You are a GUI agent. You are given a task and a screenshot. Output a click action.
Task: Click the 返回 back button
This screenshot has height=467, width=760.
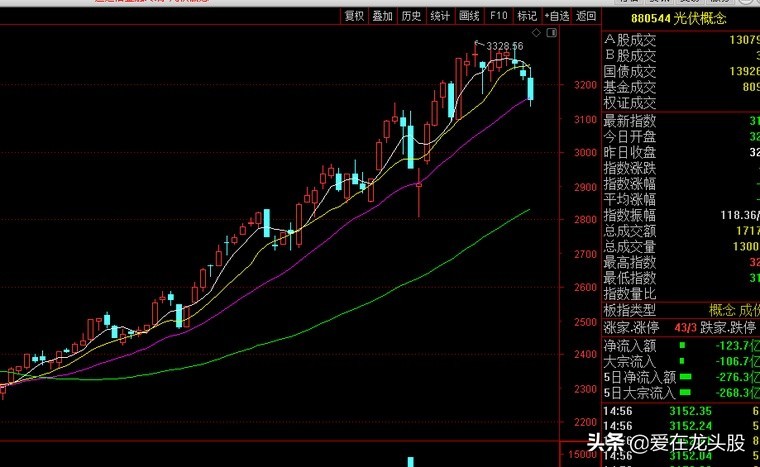point(586,16)
